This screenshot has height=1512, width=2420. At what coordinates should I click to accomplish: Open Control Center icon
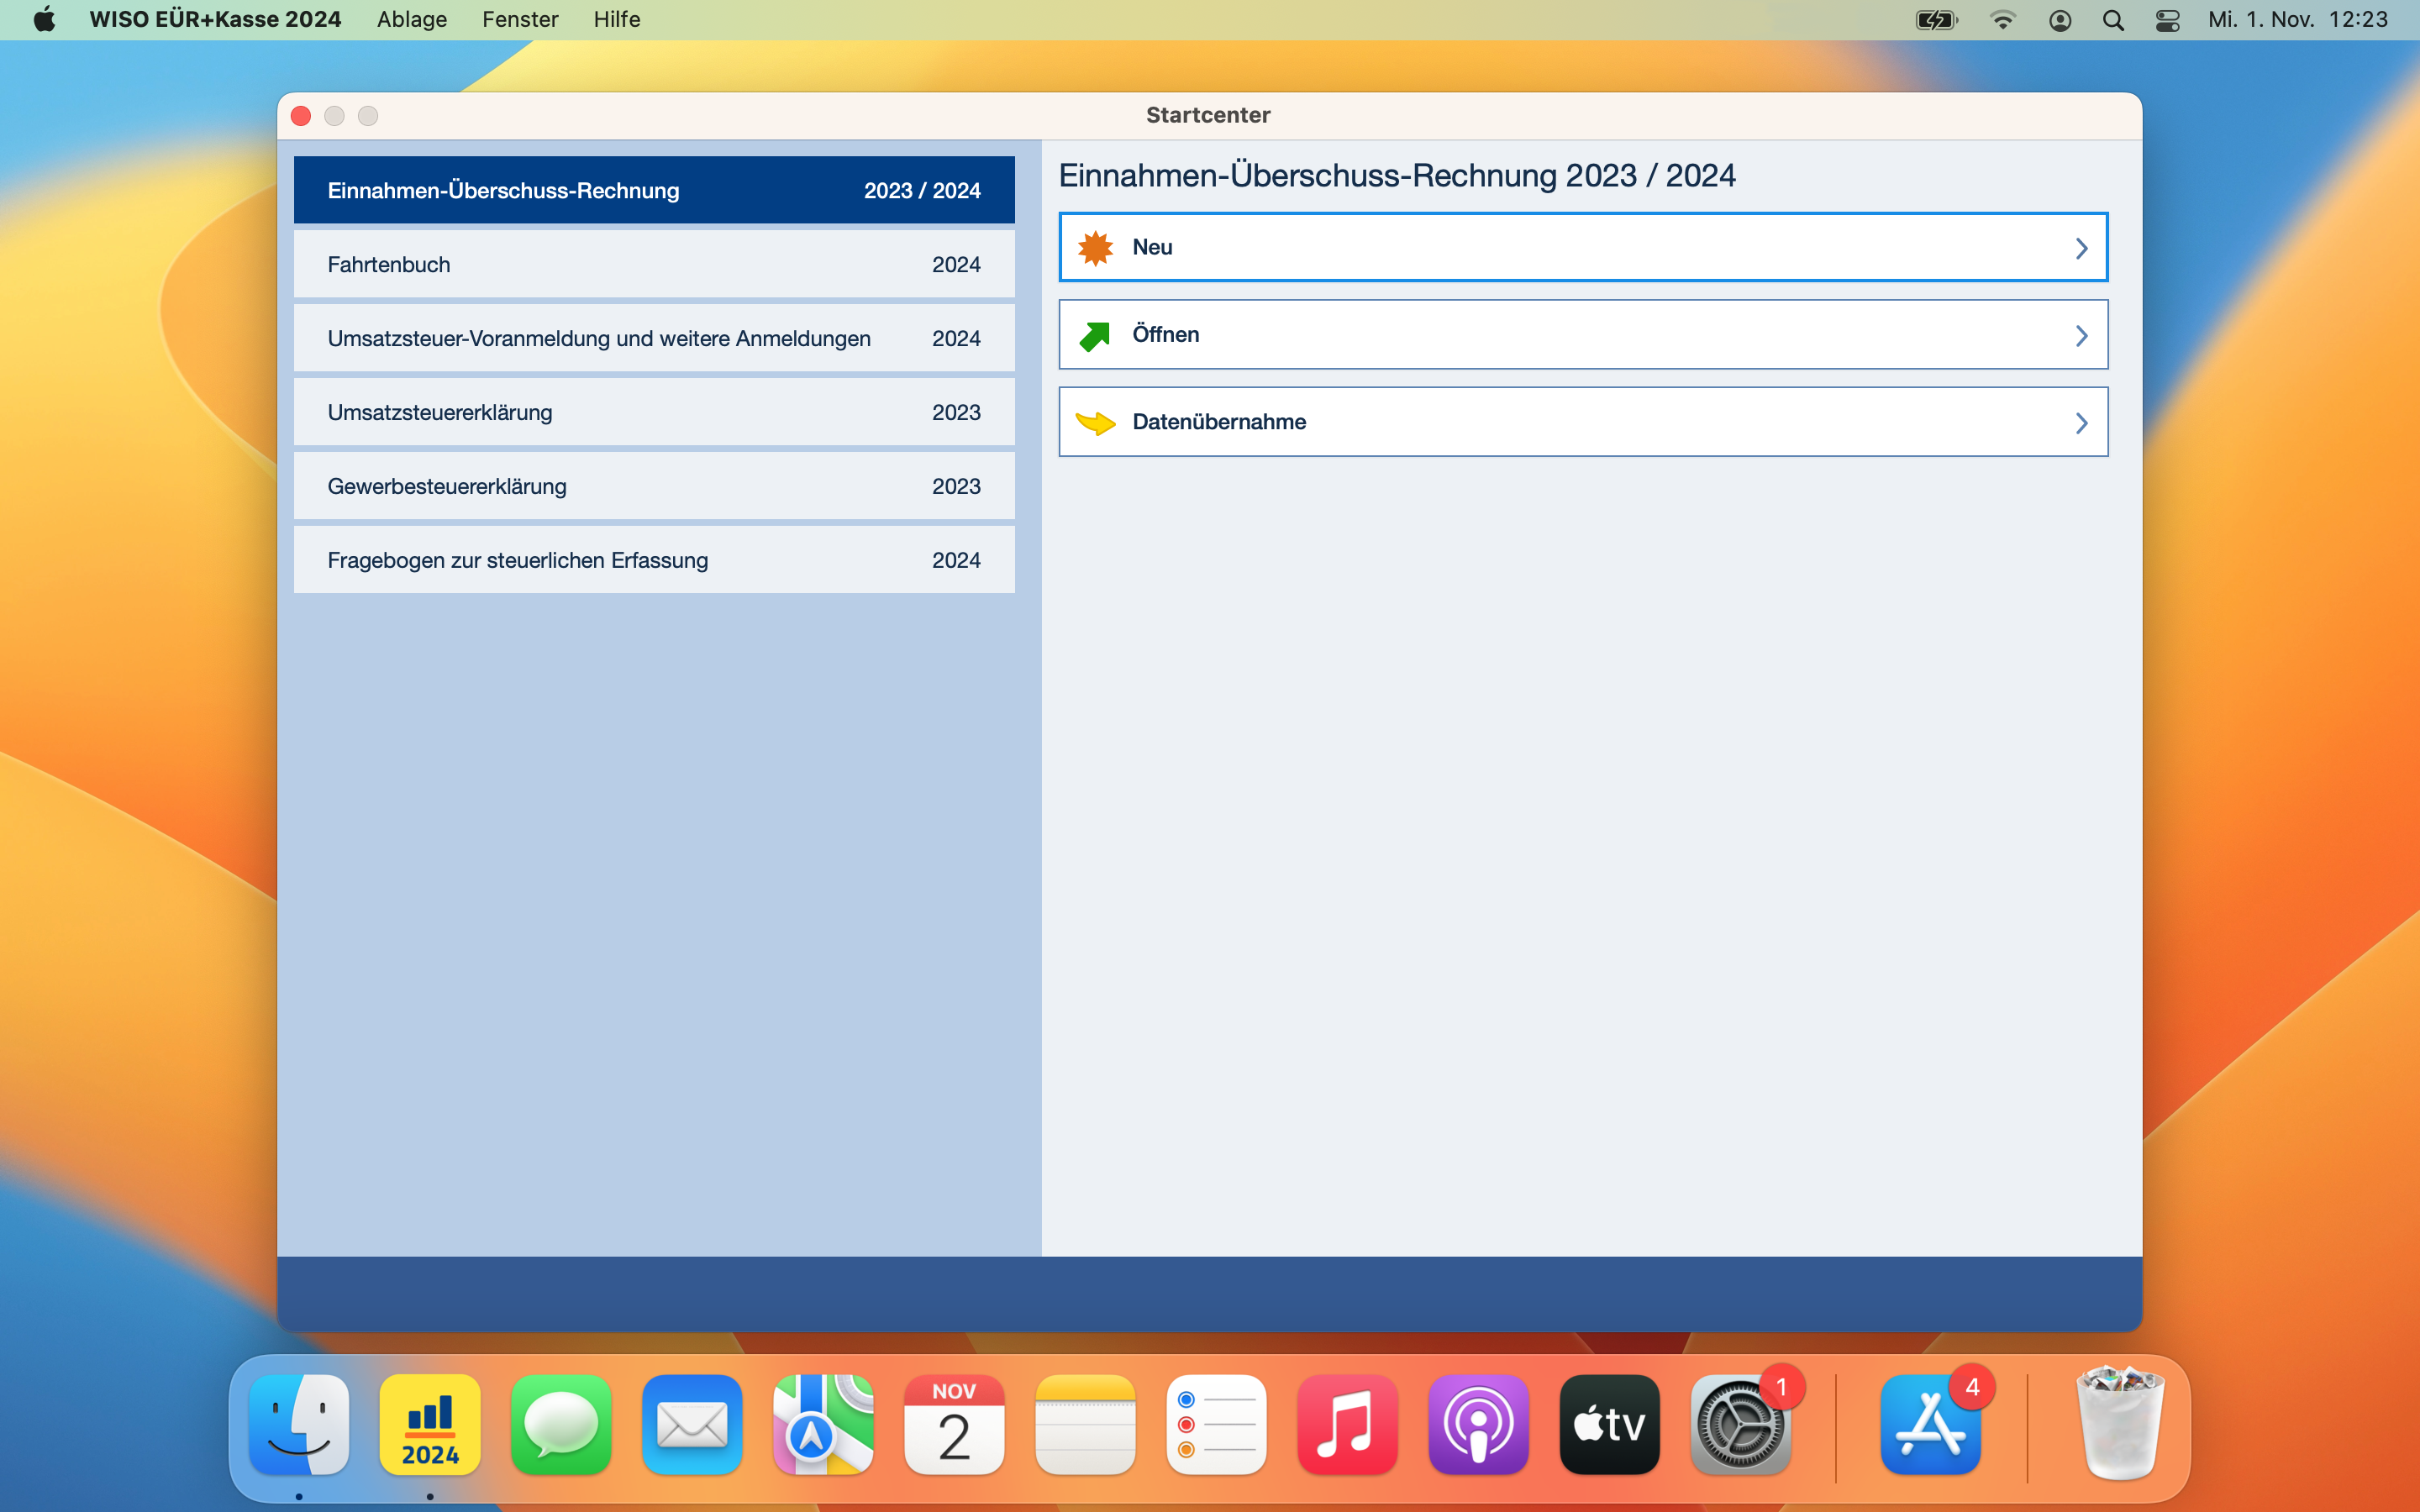click(x=2167, y=20)
